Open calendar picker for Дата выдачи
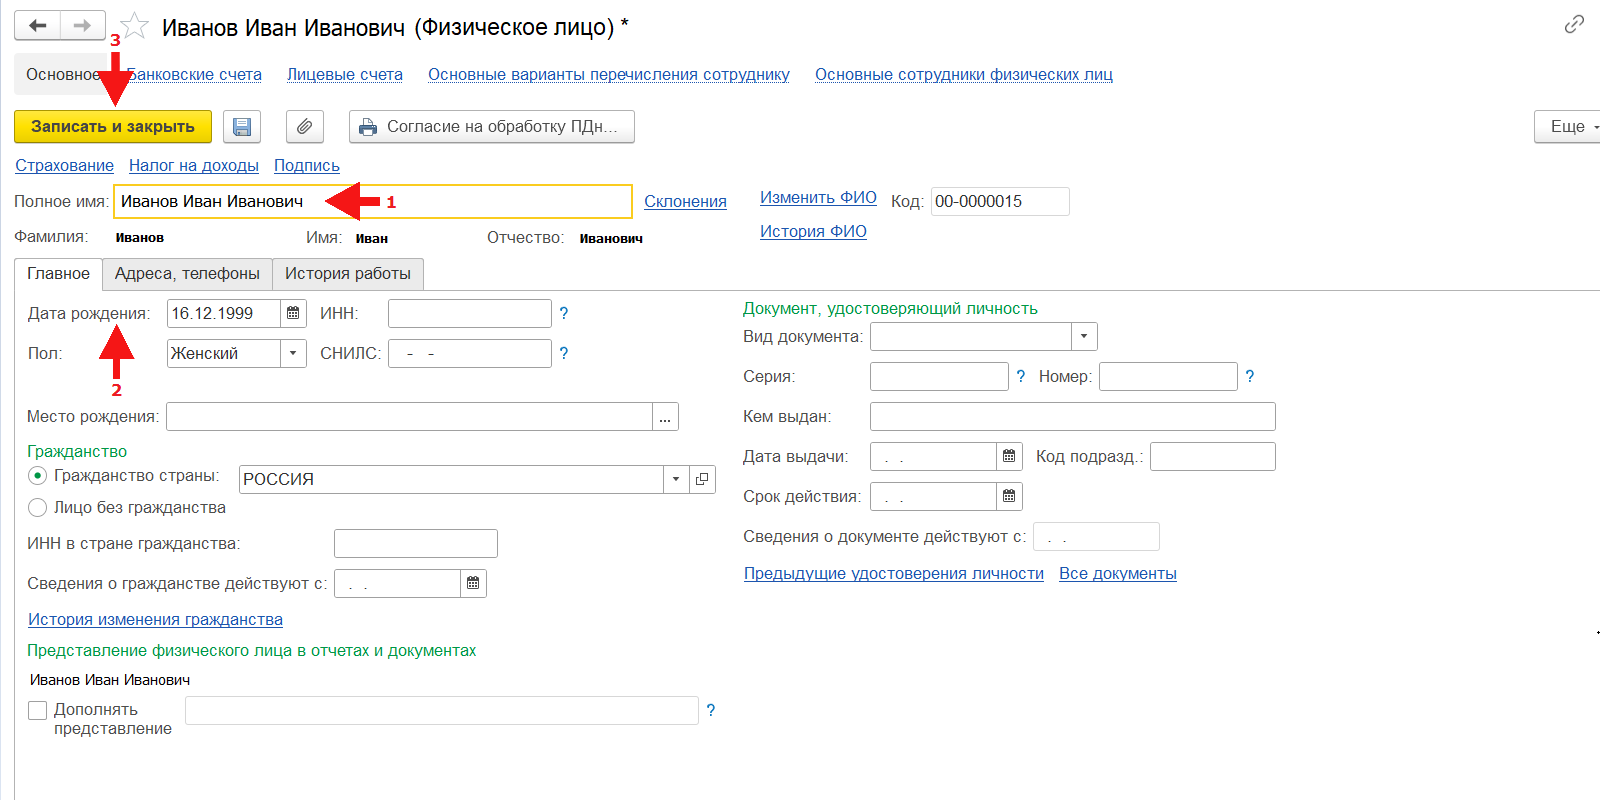1600x800 pixels. pyautogui.click(x=1009, y=456)
